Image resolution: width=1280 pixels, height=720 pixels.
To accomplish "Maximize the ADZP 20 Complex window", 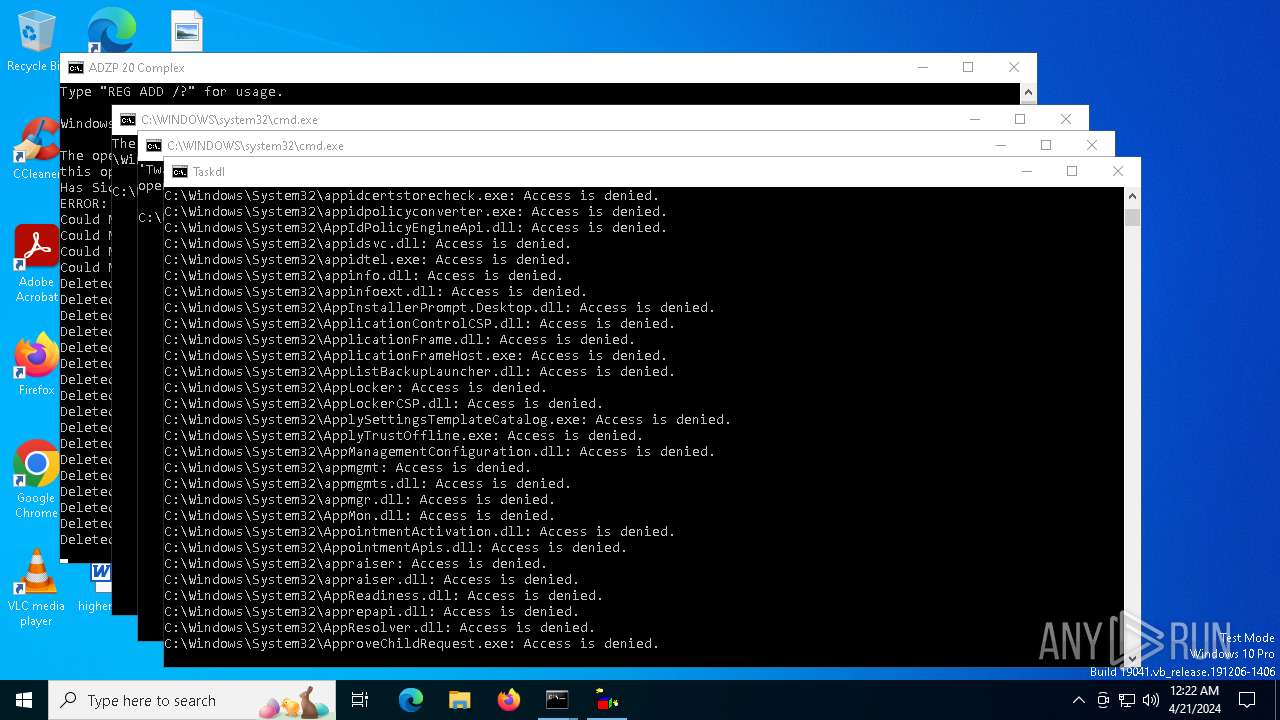I will coord(968,67).
